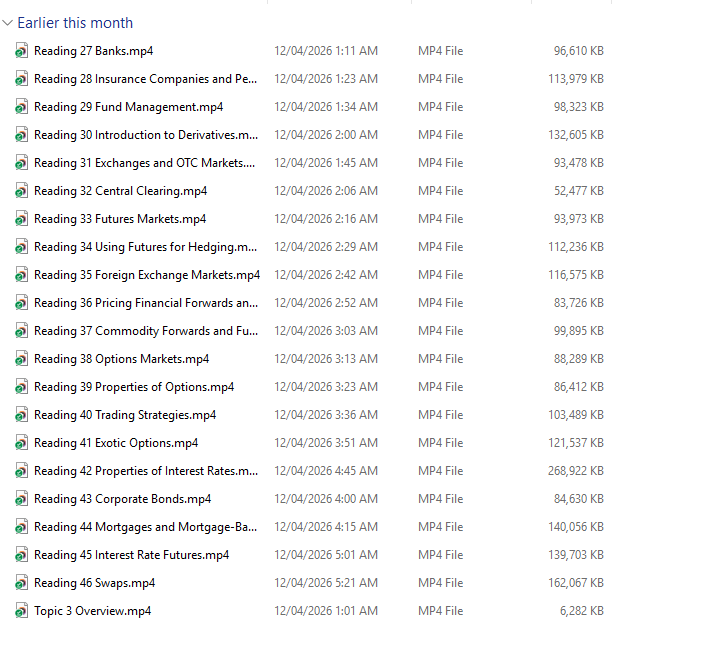This screenshot has height=650, width=712.
Task: Select the Topic 3 Overview.mp4 file icon
Action: click(x=22, y=611)
